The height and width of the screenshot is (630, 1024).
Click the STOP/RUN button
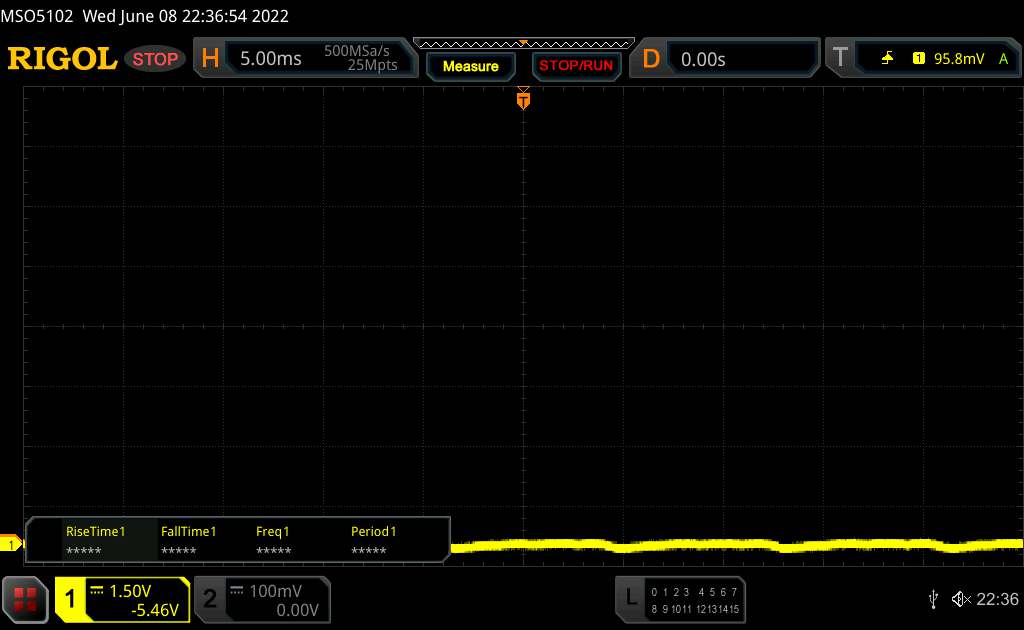coord(576,66)
